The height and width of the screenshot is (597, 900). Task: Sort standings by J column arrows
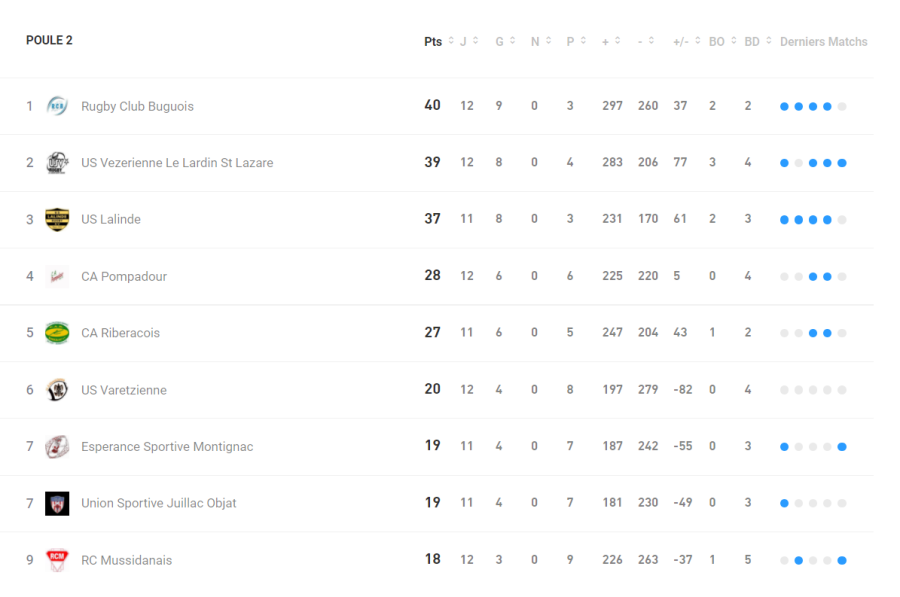point(475,41)
